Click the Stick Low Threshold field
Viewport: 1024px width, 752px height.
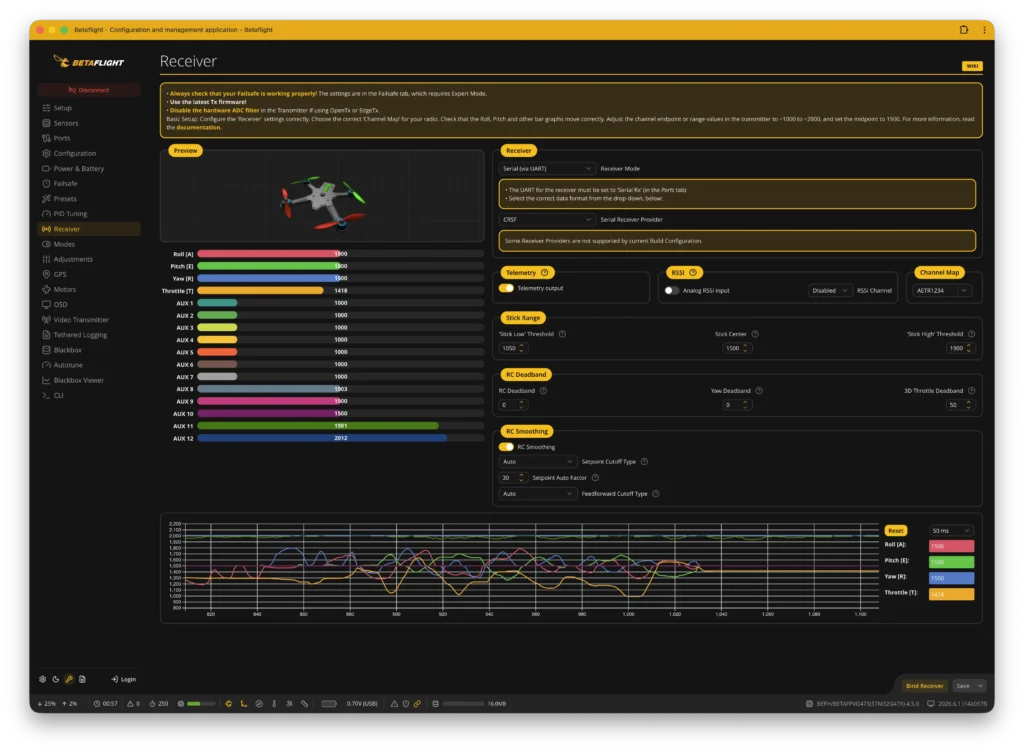tap(513, 348)
